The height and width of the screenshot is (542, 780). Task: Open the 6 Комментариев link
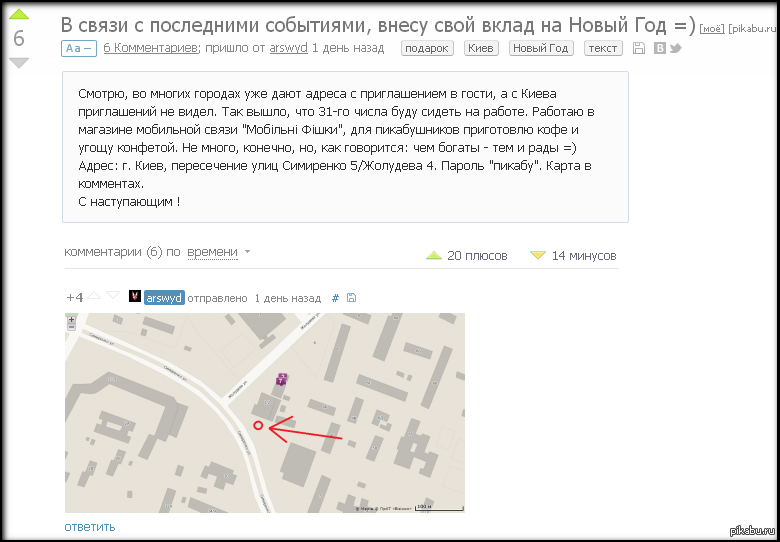point(151,48)
